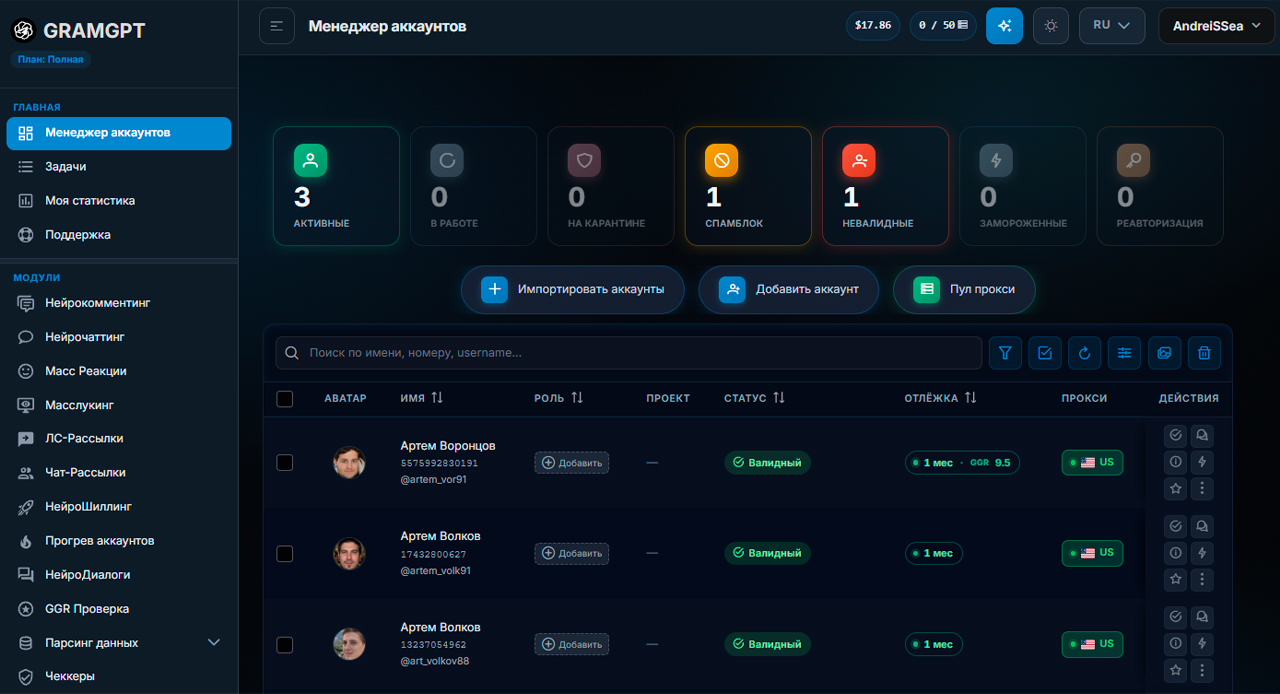Select the checkbox for @art_volkov88
1280x694 pixels.
click(285, 645)
